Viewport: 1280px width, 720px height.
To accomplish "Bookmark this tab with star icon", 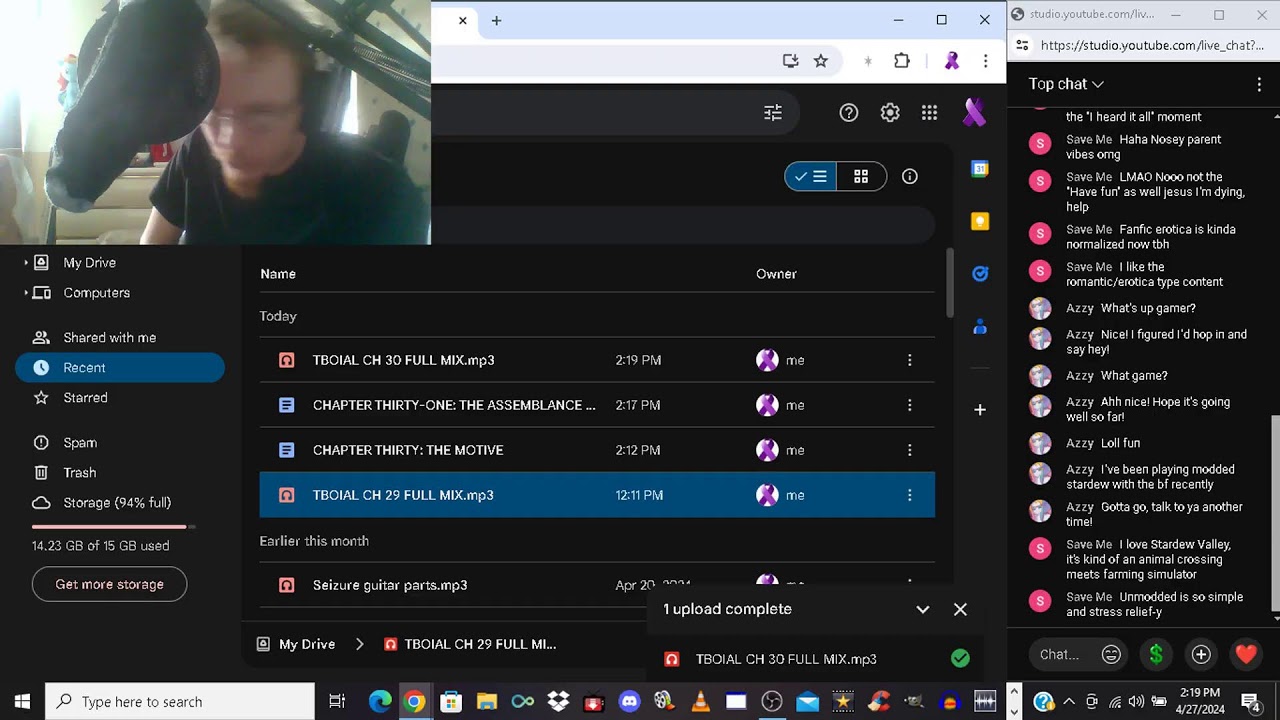I will click(821, 61).
